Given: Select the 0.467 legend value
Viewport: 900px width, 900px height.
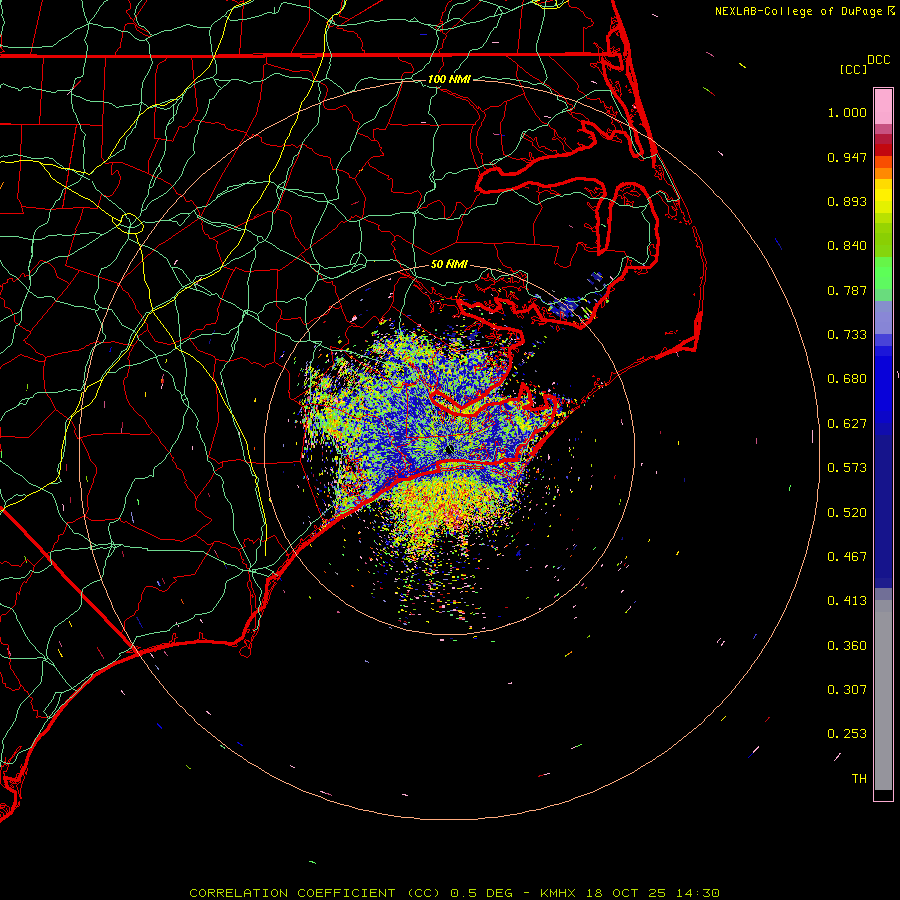Looking at the screenshot, I should coord(847,557).
